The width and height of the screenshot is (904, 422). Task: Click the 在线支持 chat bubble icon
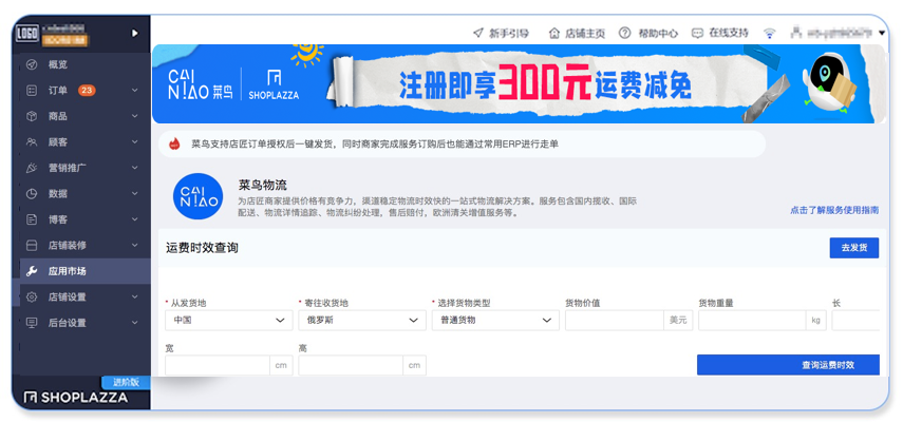pyautogui.click(x=698, y=33)
